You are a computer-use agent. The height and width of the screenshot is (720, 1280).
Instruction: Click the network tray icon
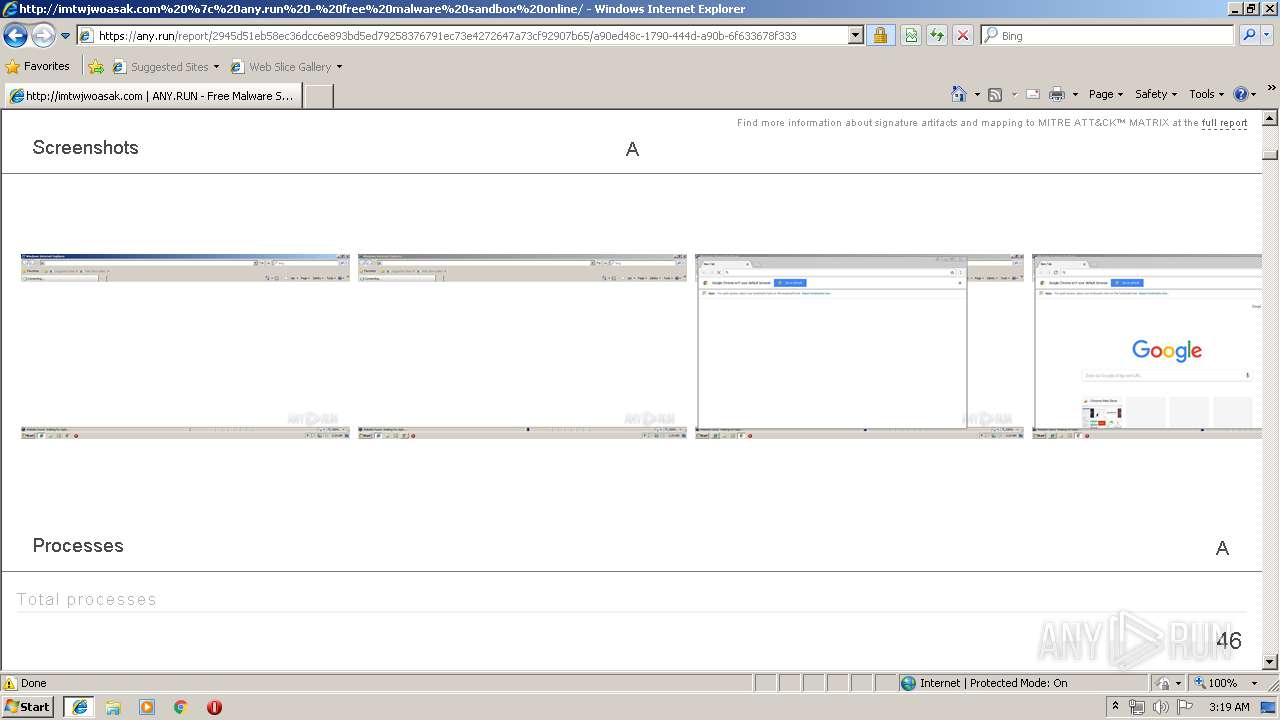click(1137, 707)
